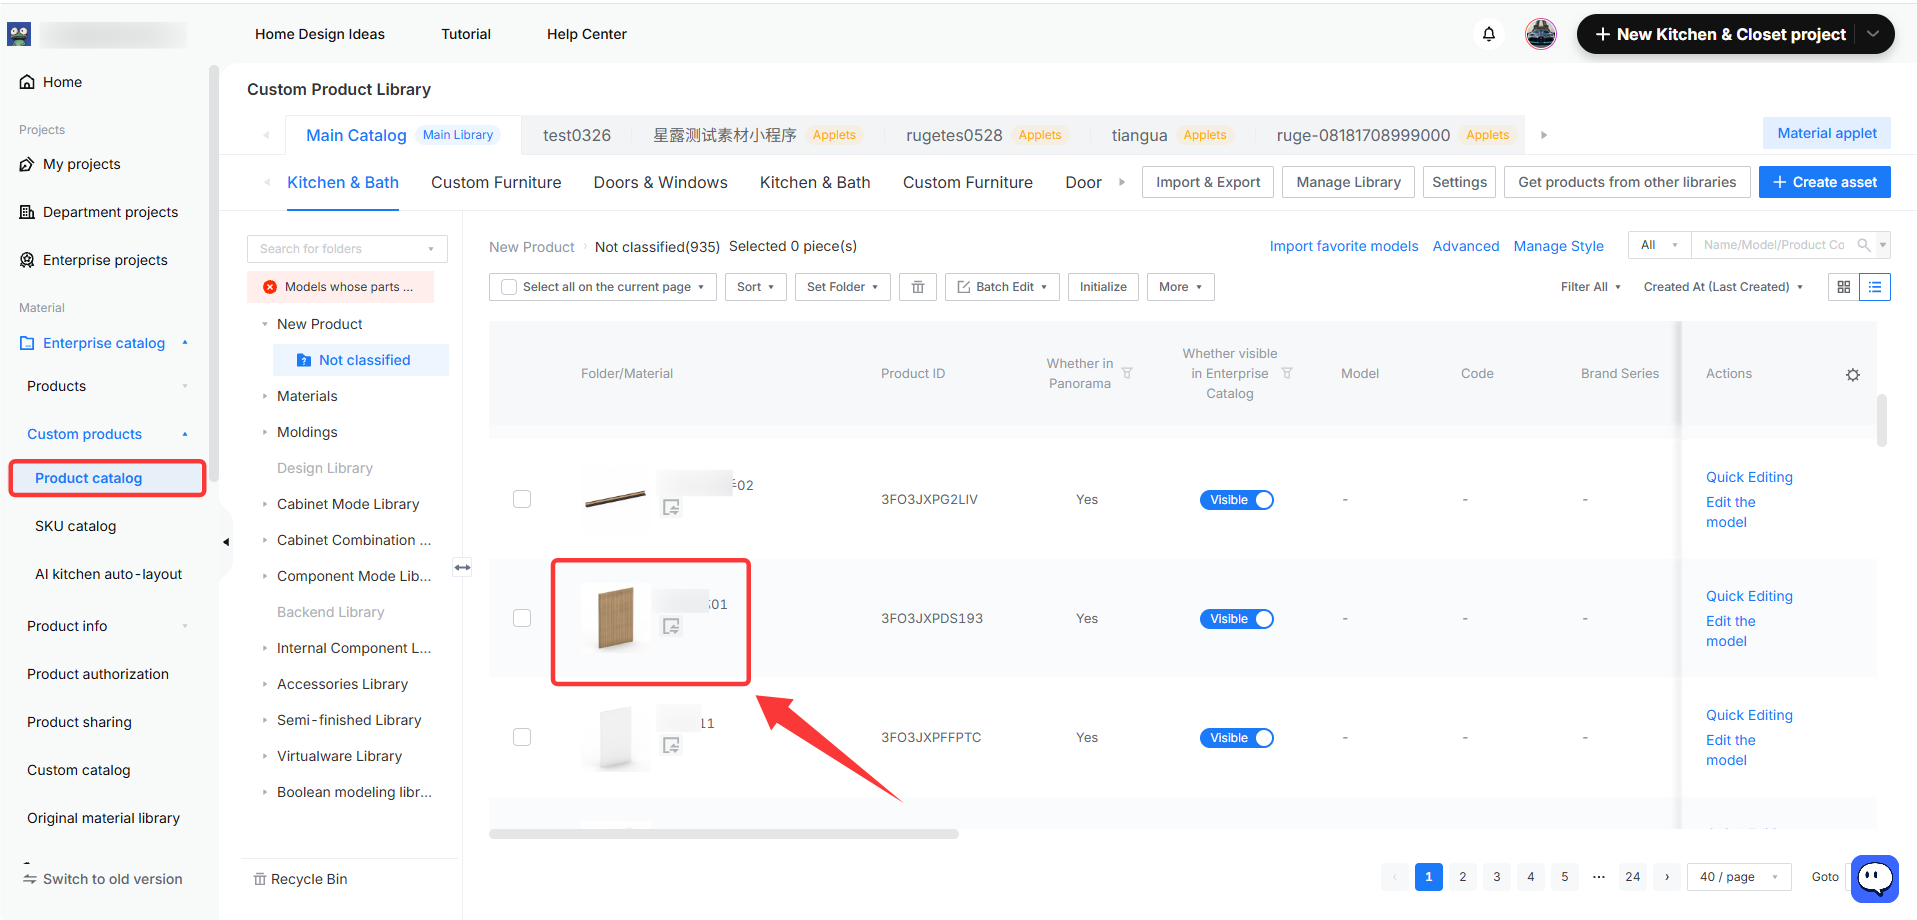This screenshot has width=1917, height=920.
Task: Toggle Visible switch for 3FO3JXPFFPTC
Action: [1237, 738]
